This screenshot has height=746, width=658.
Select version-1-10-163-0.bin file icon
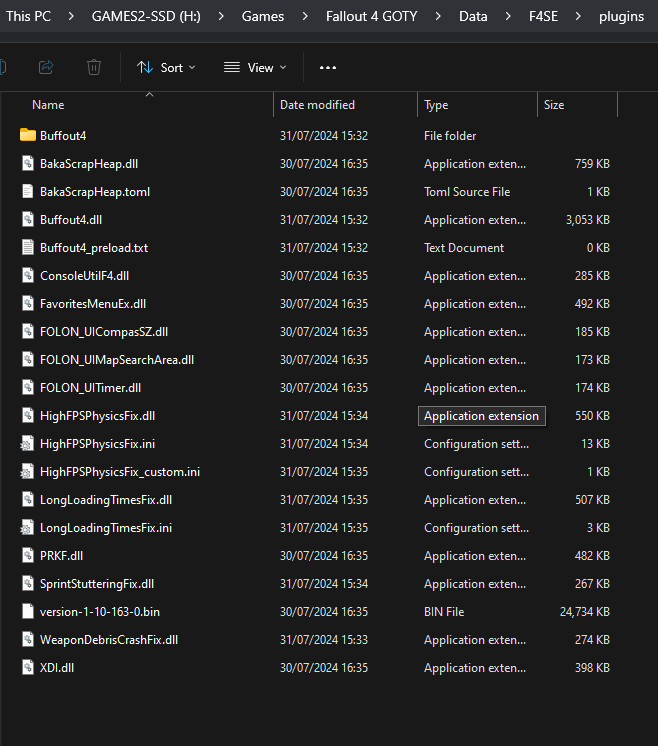point(28,612)
